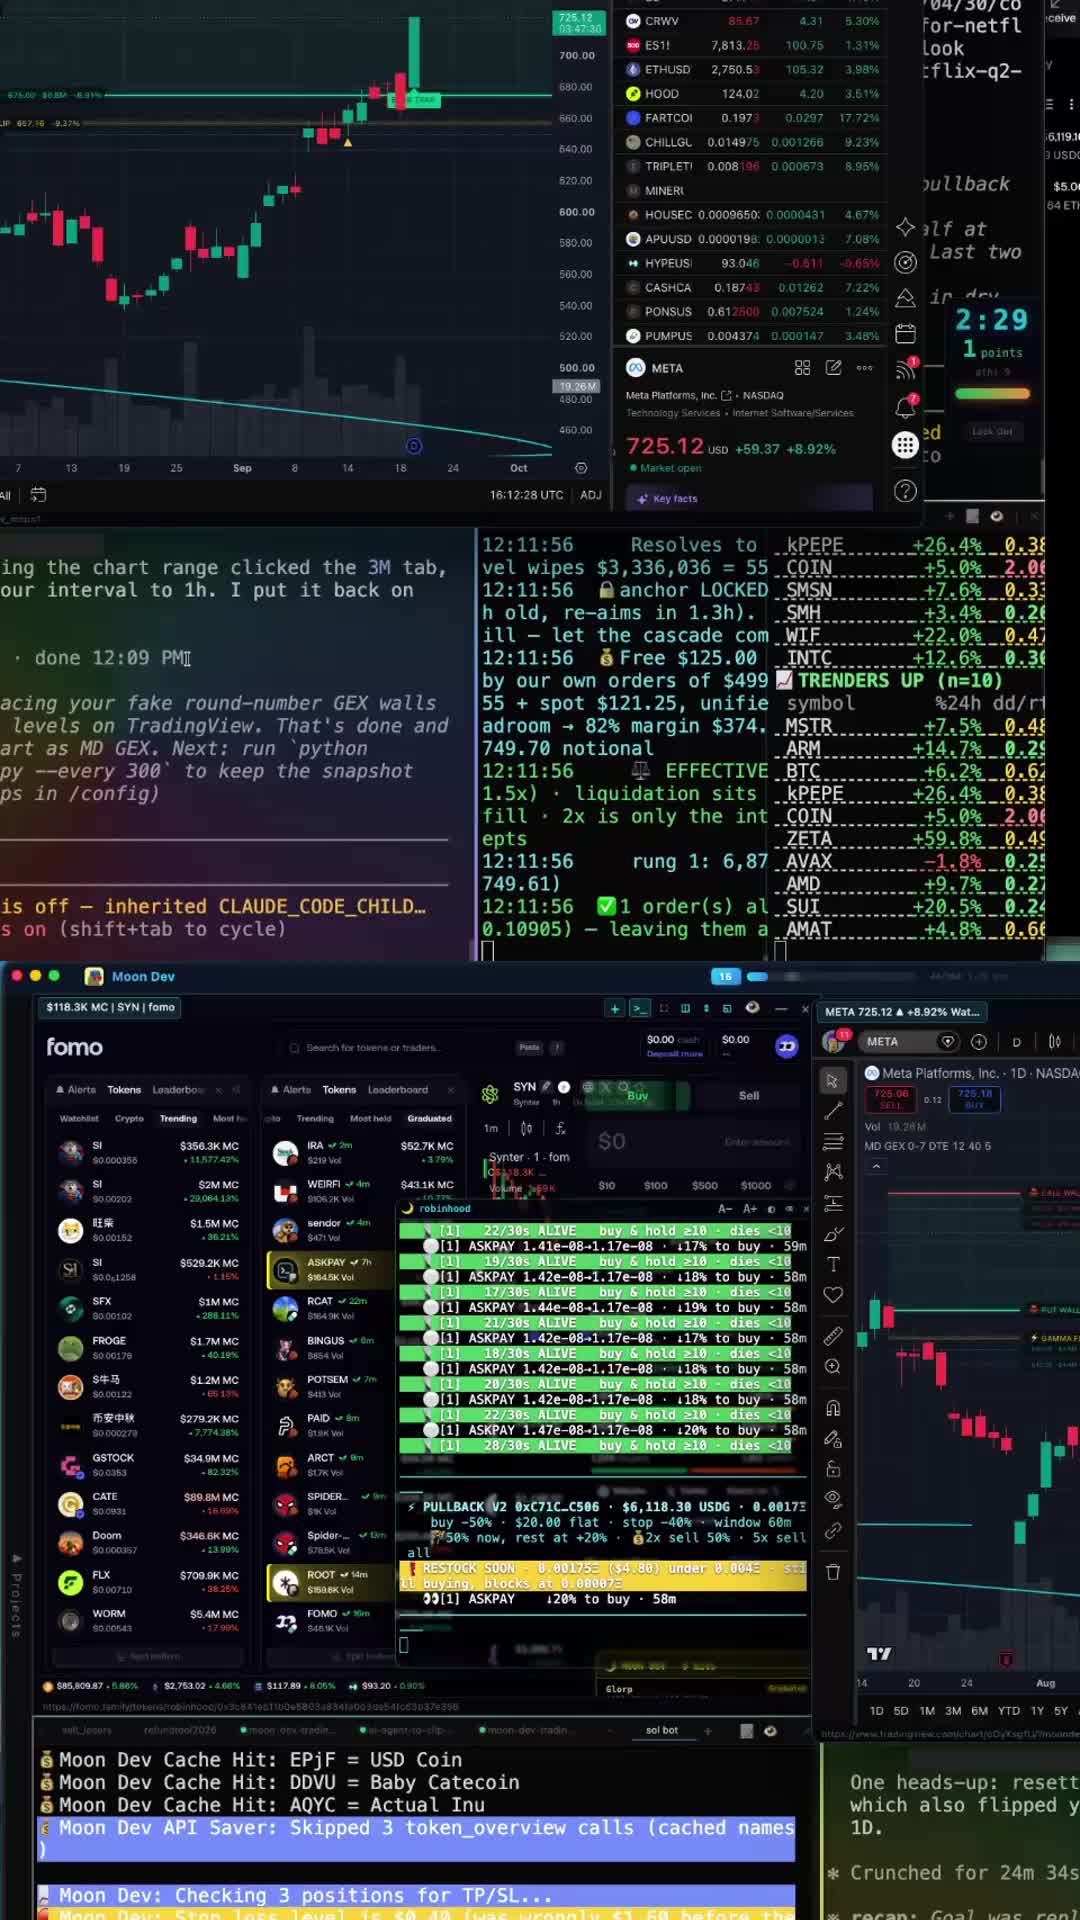The height and width of the screenshot is (1920, 1080).
Task: Toggle lock all drawings
Action: point(832,1469)
